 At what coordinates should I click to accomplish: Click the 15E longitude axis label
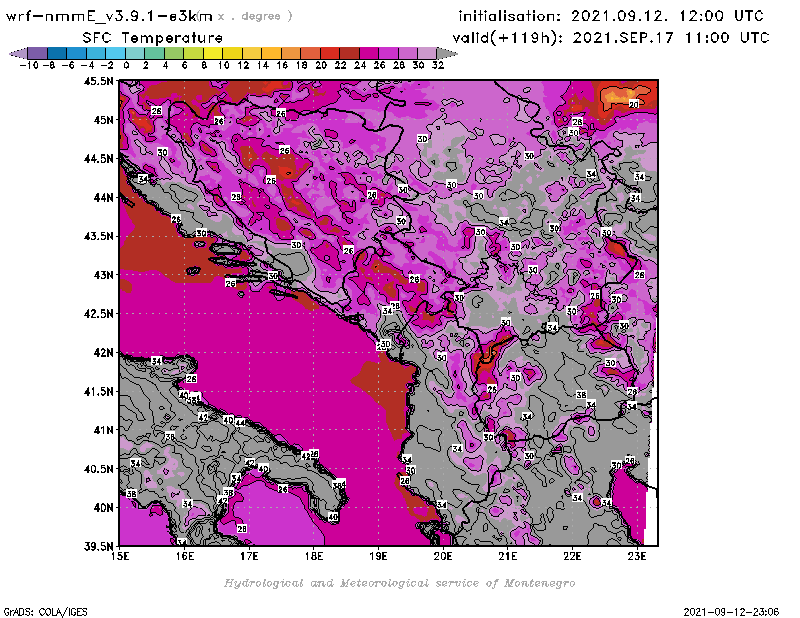[x=121, y=556]
